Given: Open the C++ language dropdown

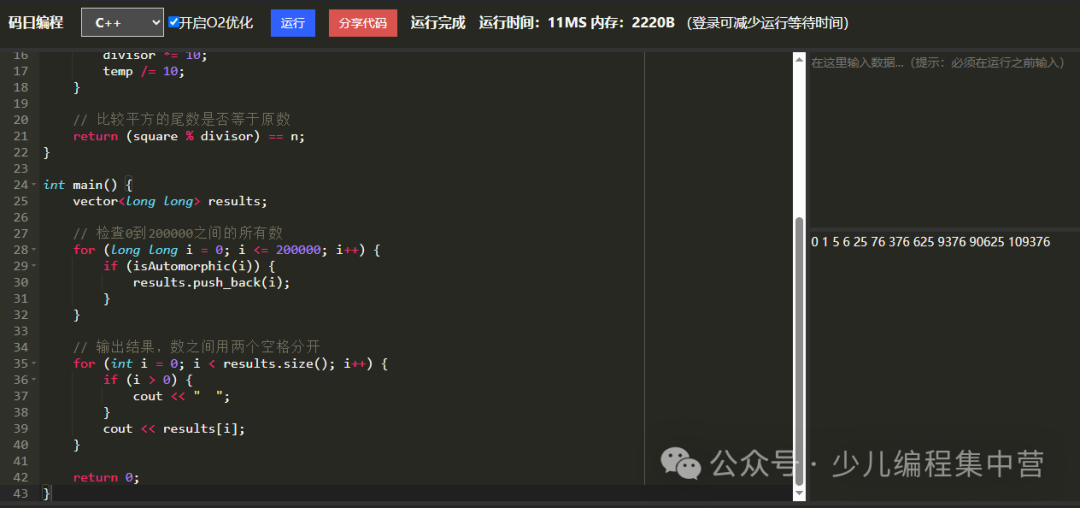Looking at the screenshot, I should (x=122, y=22).
